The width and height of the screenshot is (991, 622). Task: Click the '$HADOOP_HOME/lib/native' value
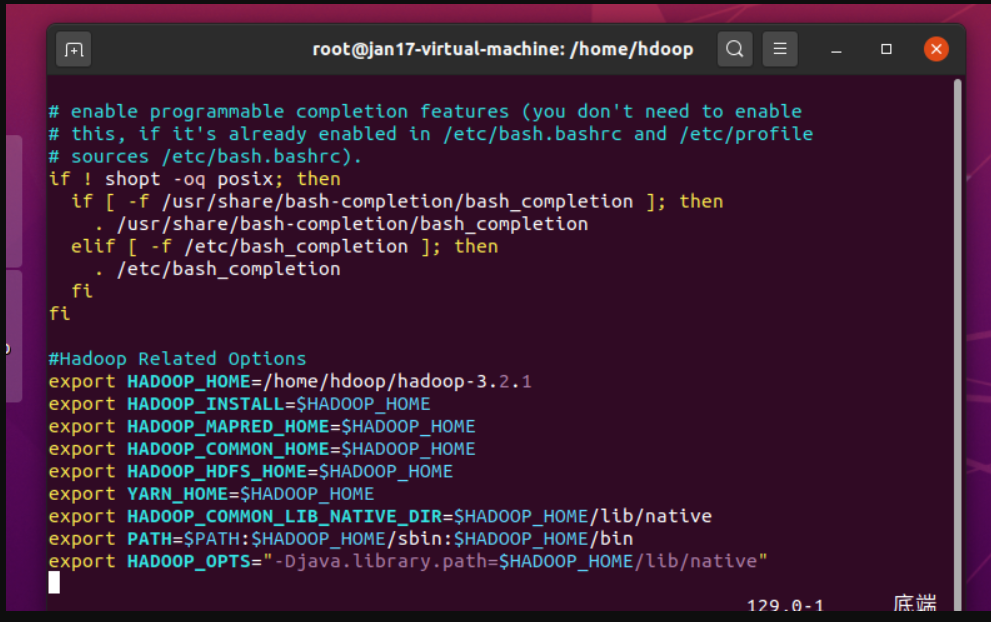tap(583, 516)
